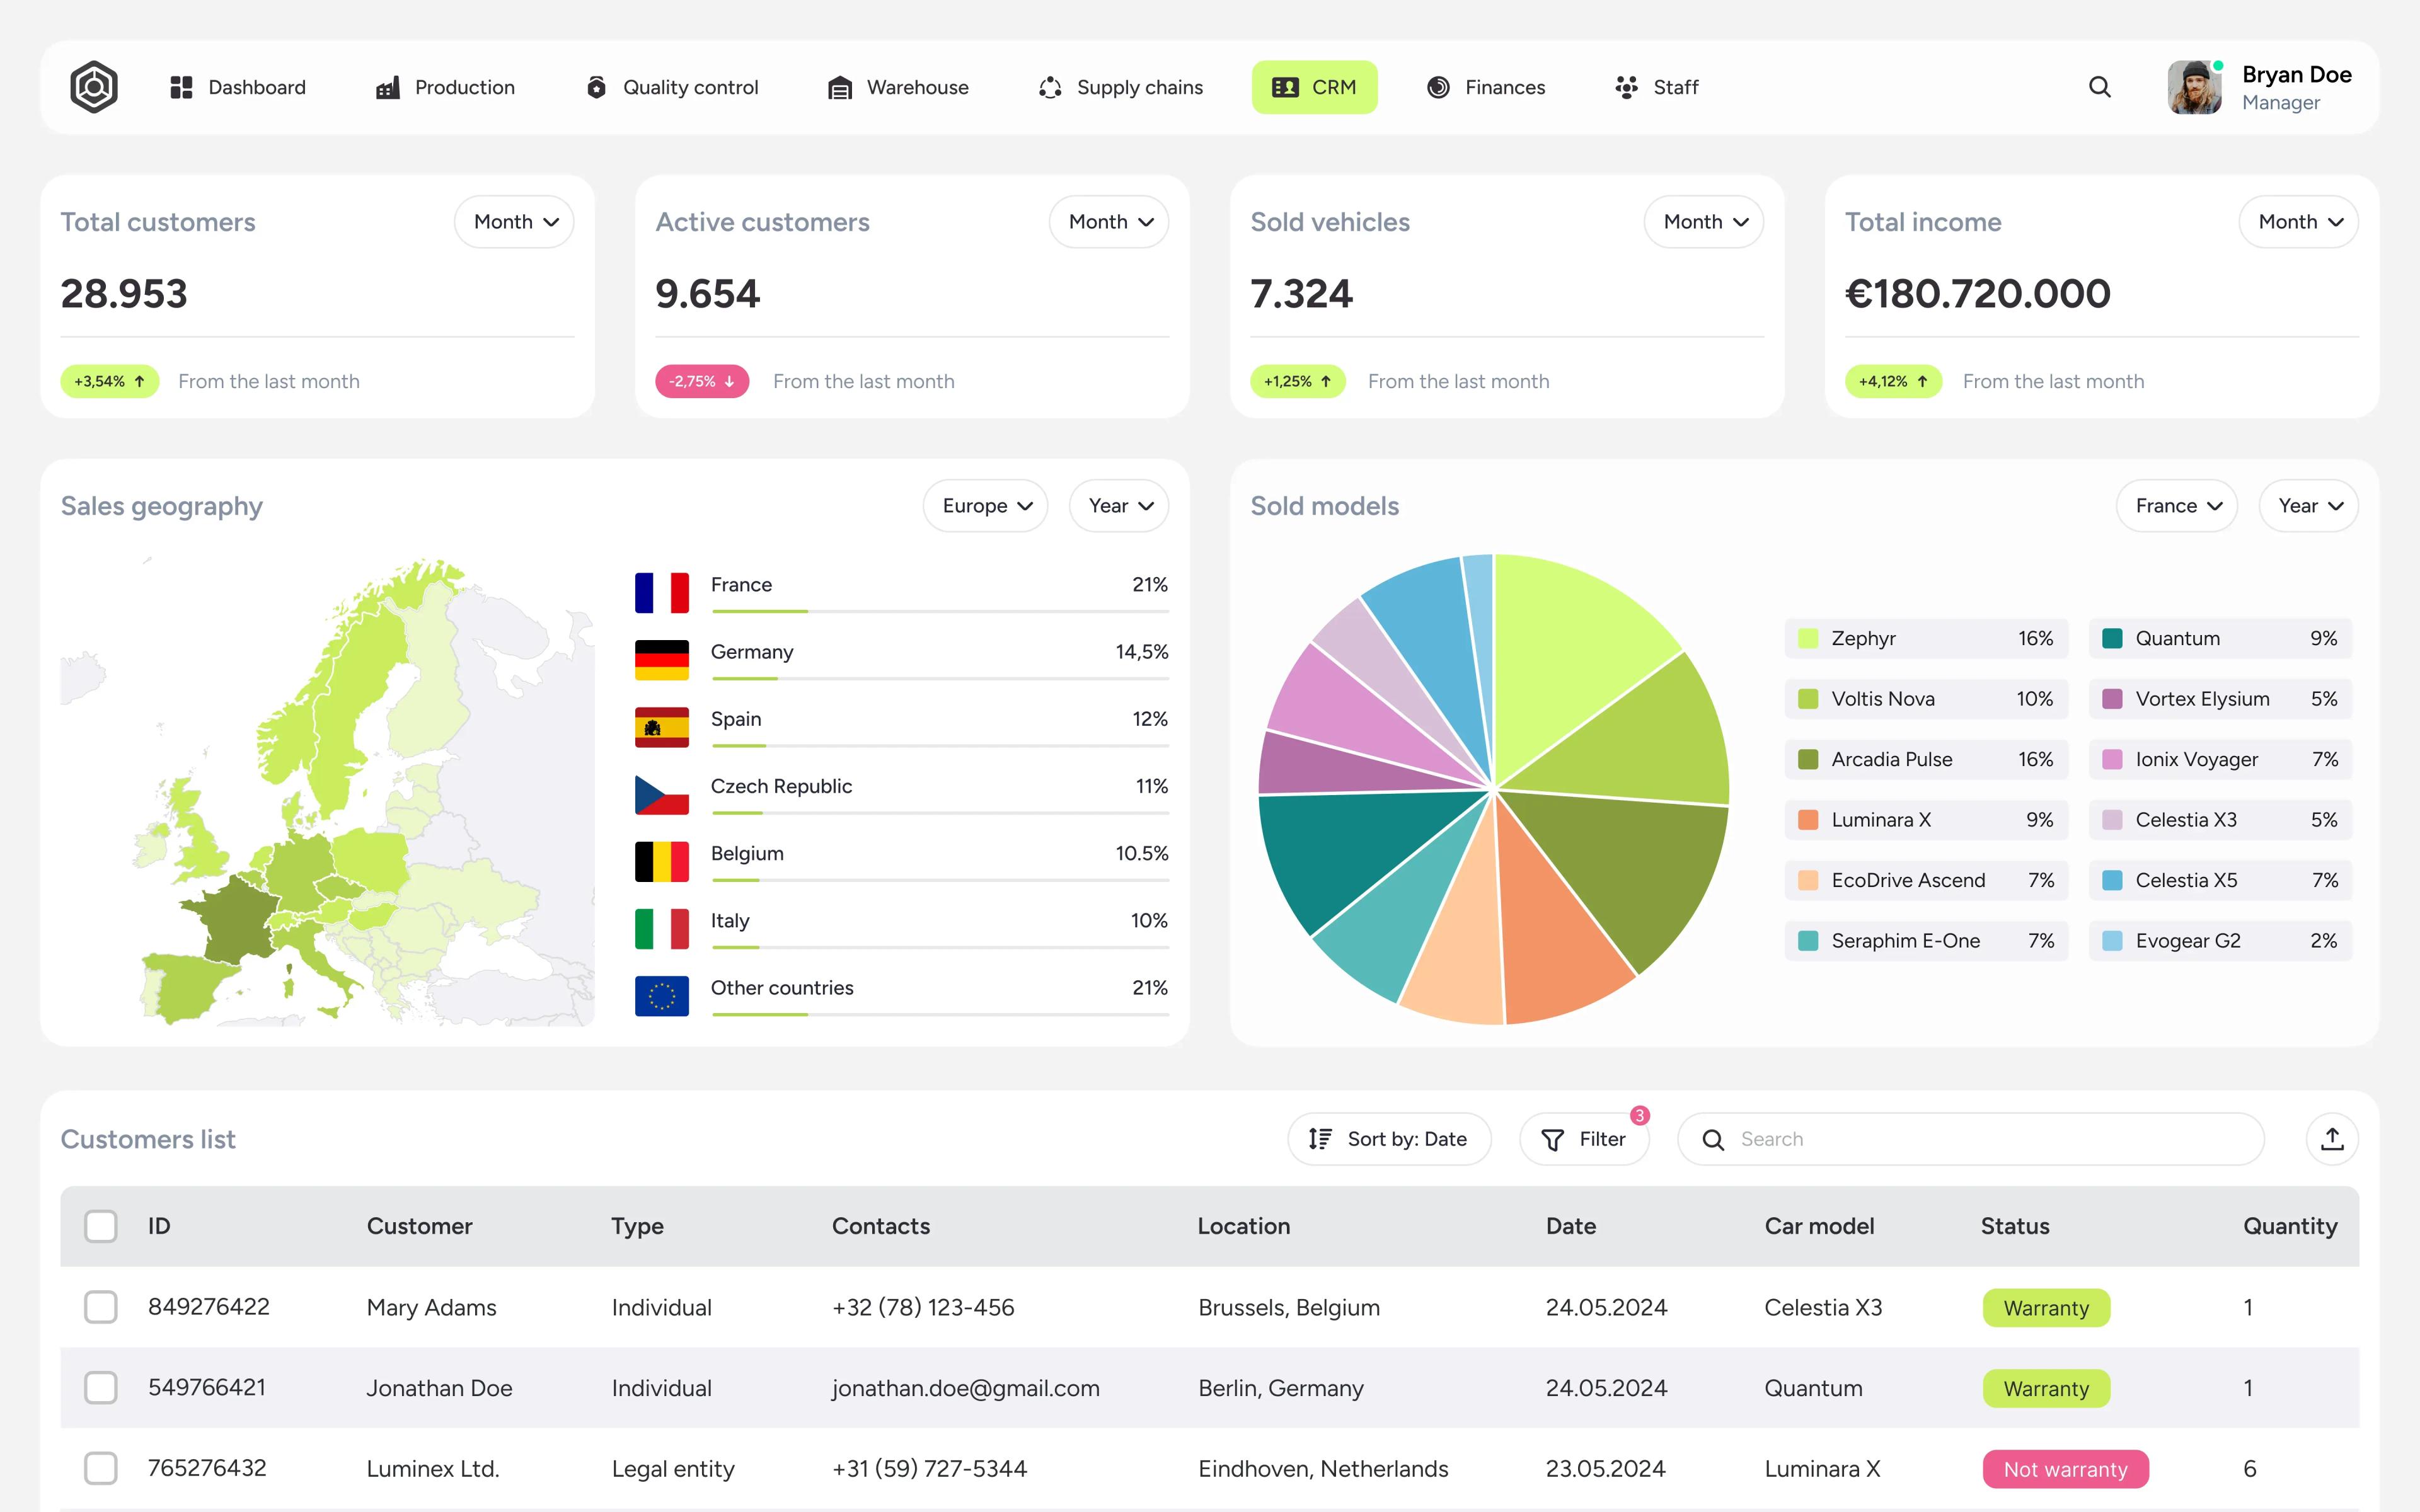Open Bryan Doe's profile
This screenshot has height=1512, width=2420.
click(2259, 87)
